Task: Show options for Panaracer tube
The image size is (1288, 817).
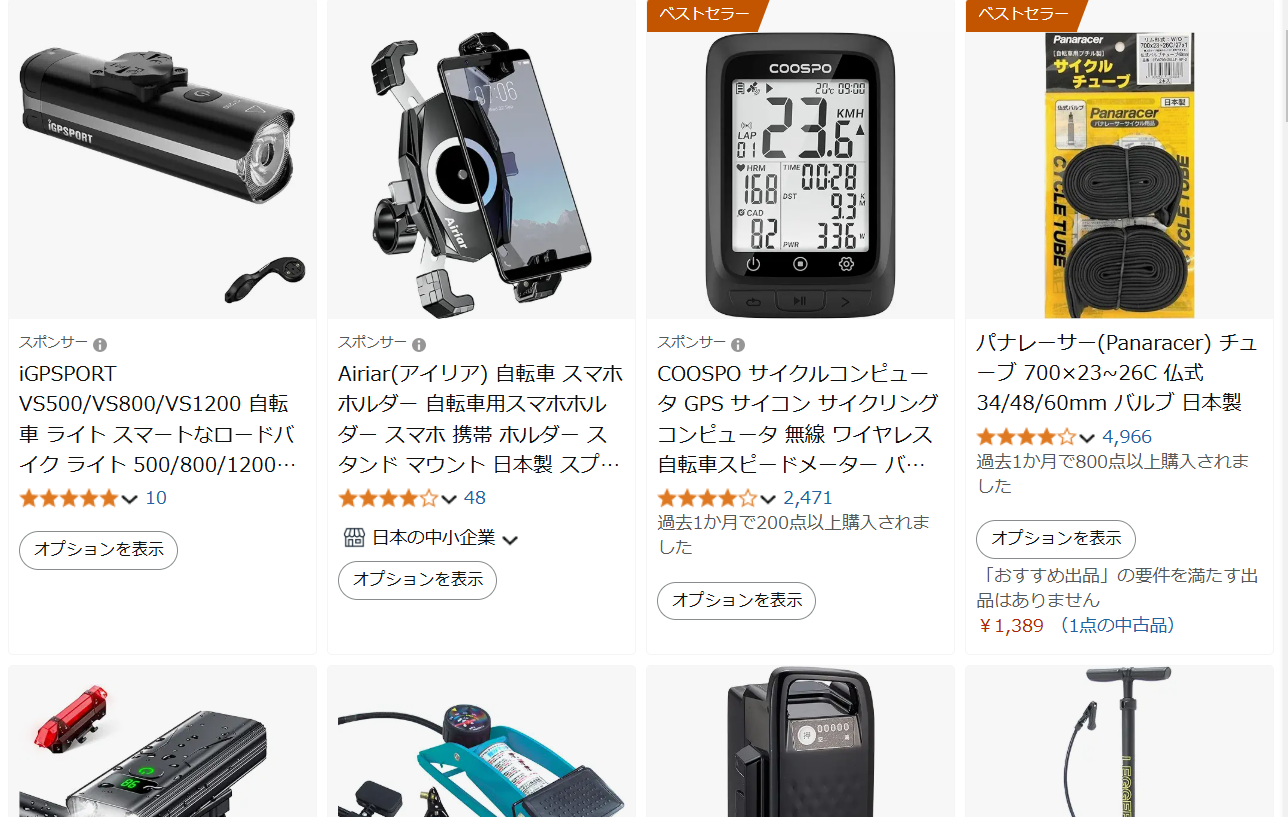Action: pyautogui.click(x=1056, y=539)
